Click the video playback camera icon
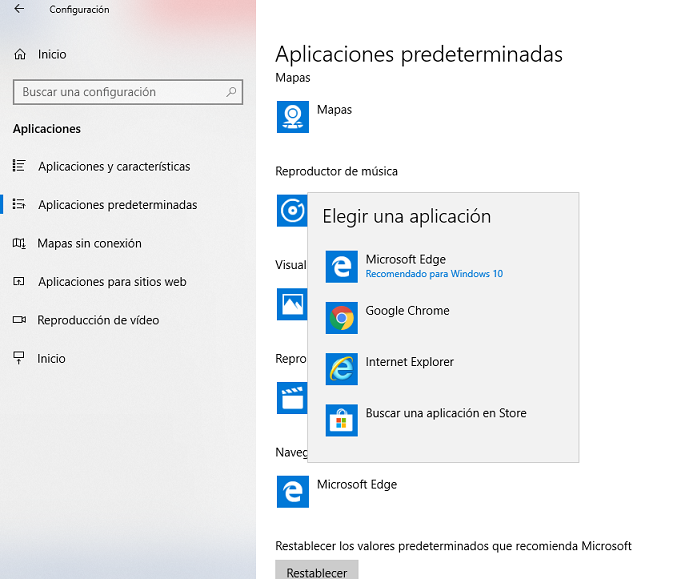Viewport: 681px width, 579px height. pos(19,320)
